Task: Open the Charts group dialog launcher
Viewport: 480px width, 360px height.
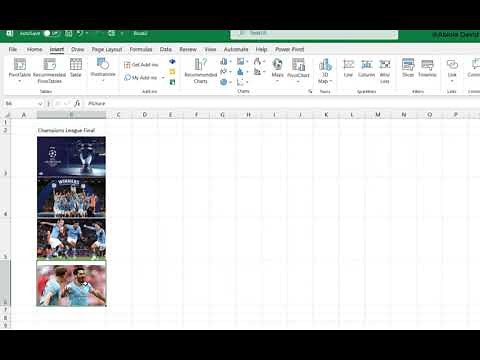Action: pos(310,91)
